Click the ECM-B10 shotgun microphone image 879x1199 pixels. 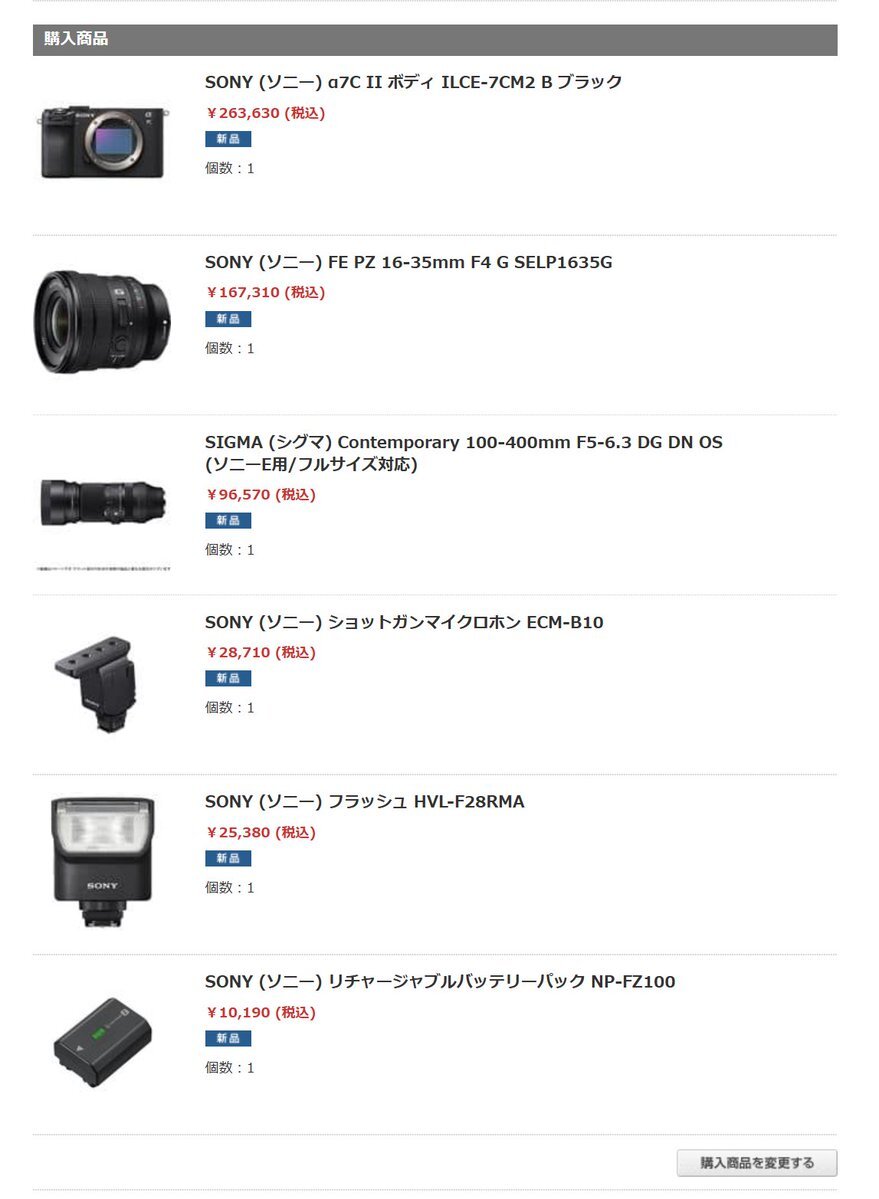pyautogui.click(x=98, y=683)
